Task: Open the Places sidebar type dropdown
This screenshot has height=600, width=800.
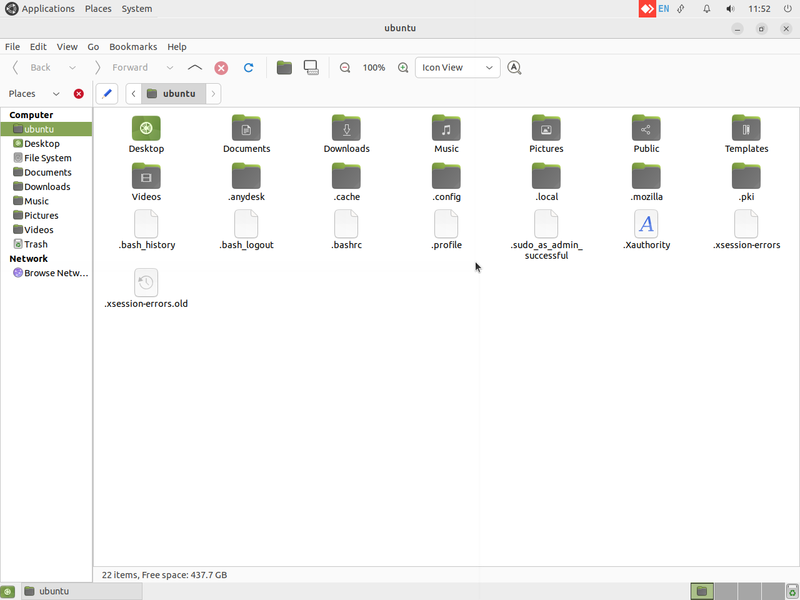Action: coord(56,94)
